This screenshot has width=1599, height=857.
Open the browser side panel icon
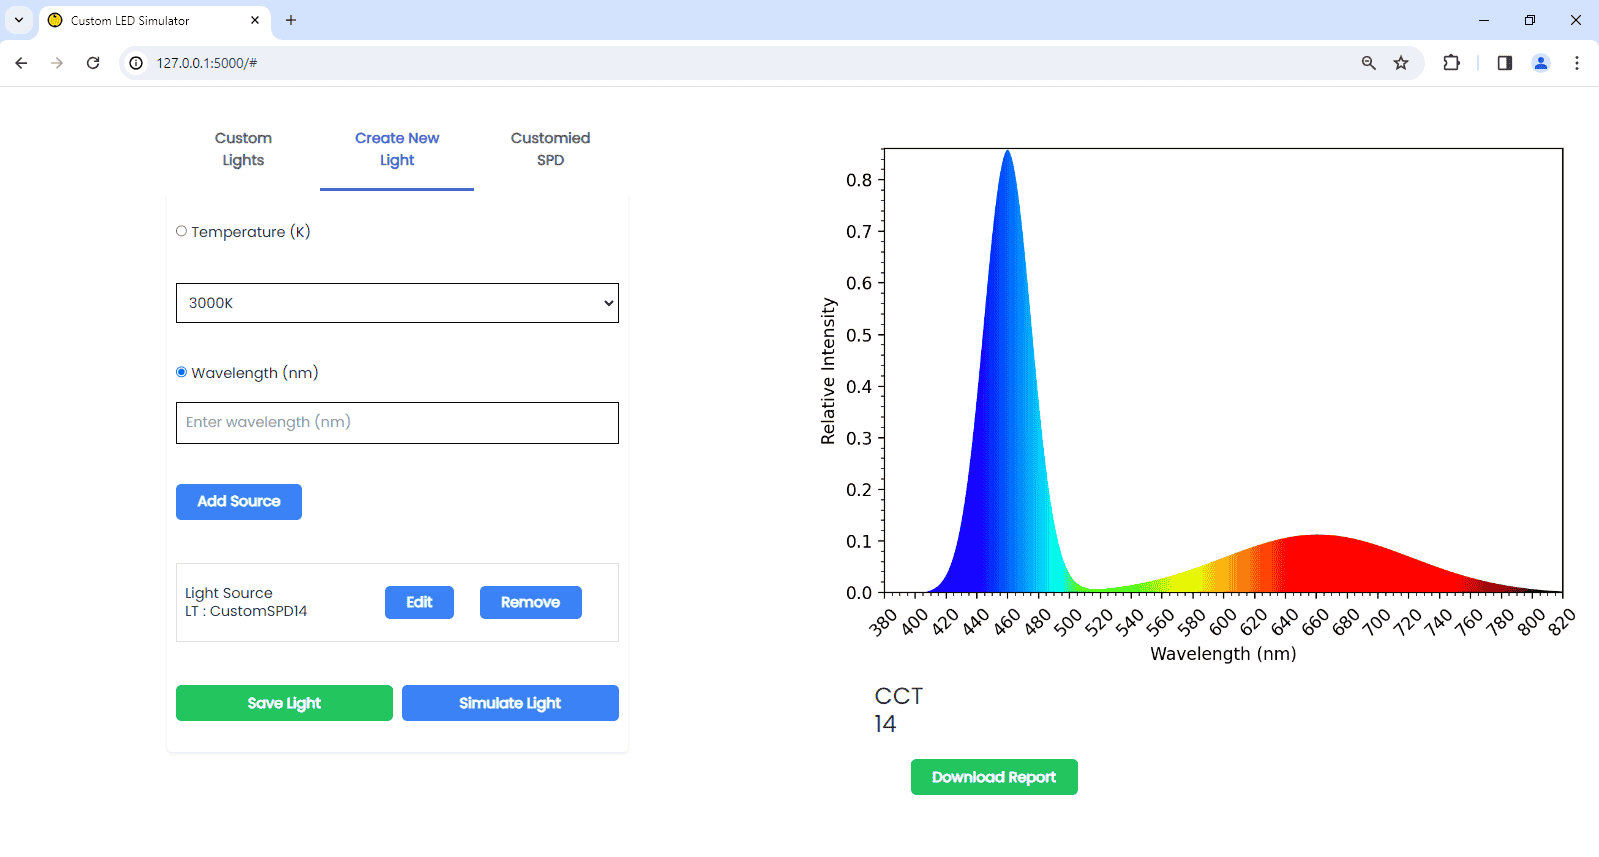point(1504,63)
